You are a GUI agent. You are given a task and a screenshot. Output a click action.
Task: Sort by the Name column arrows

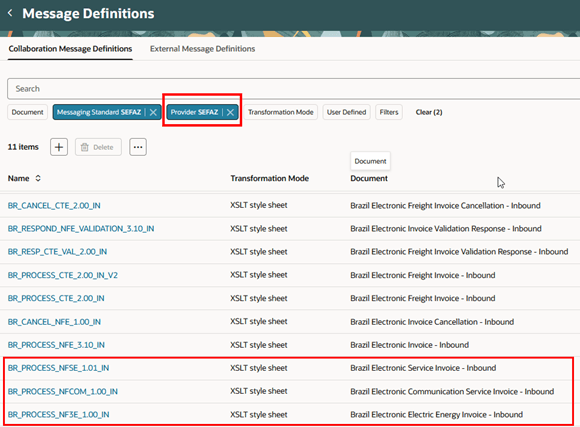pos(38,178)
